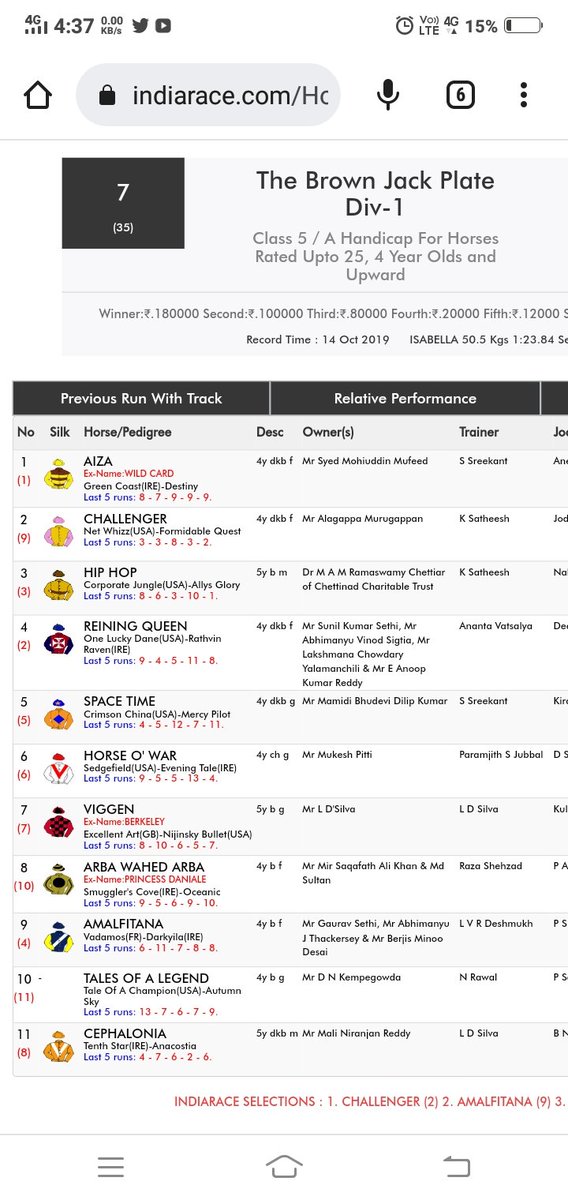Click trainer S Sreekant in AIZA row
The image size is (568, 1200).
484,461
